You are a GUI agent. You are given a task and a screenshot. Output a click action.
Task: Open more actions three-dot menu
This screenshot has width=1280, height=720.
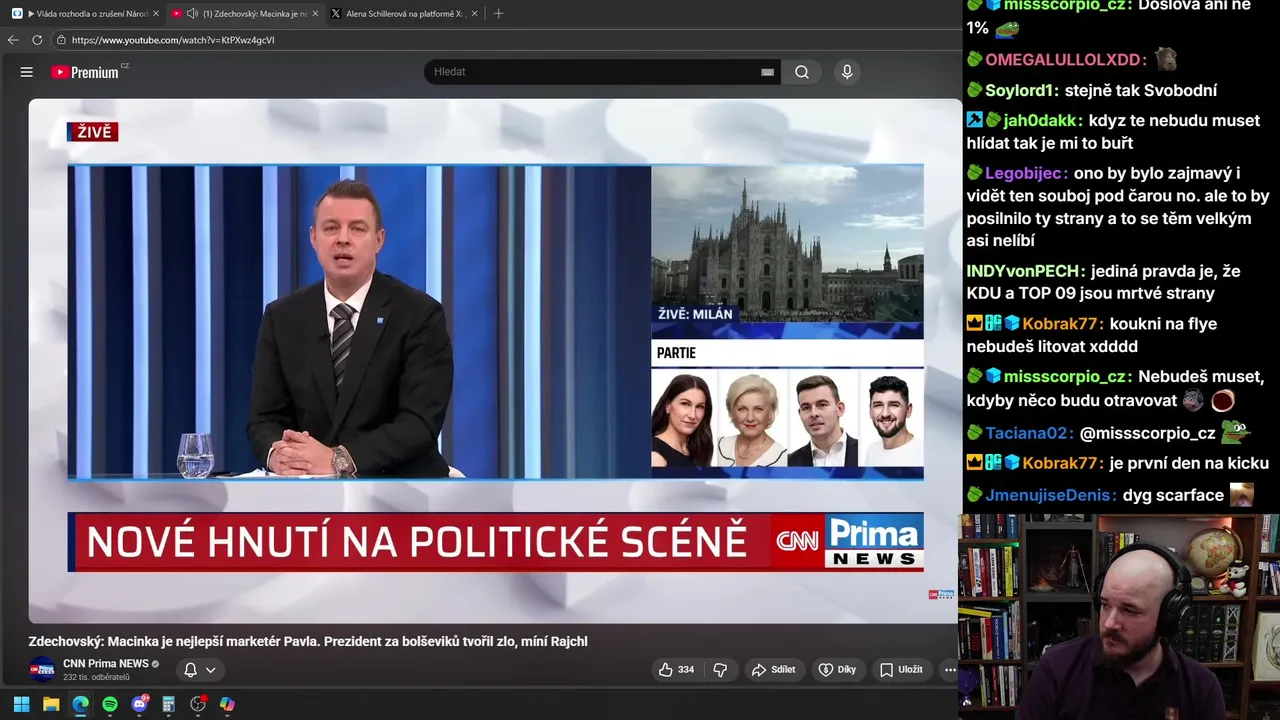pos(950,670)
